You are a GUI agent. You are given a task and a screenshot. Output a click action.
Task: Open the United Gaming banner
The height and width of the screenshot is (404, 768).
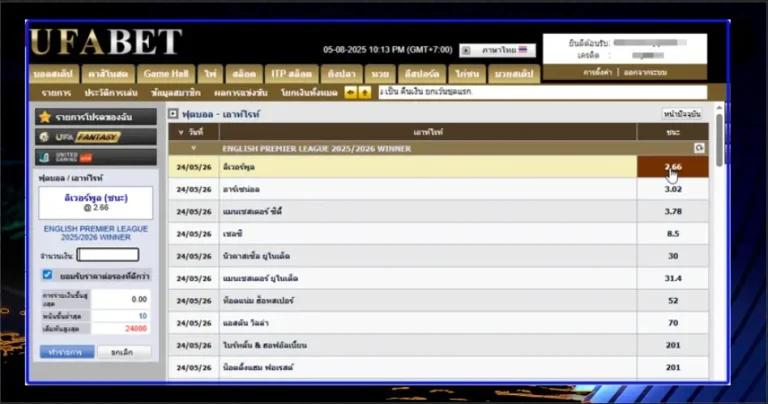pyautogui.click(x=95, y=157)
